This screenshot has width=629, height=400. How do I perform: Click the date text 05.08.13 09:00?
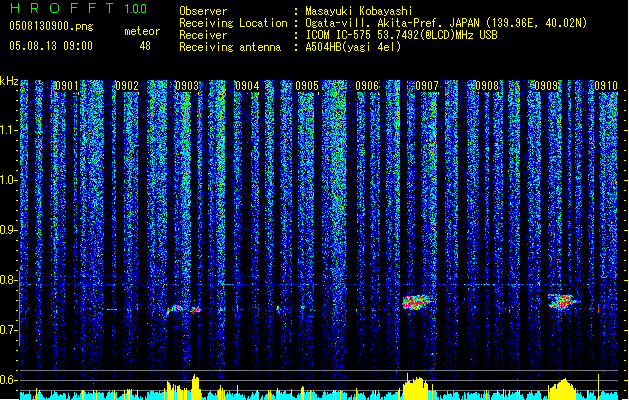click(x=51, y=46)
